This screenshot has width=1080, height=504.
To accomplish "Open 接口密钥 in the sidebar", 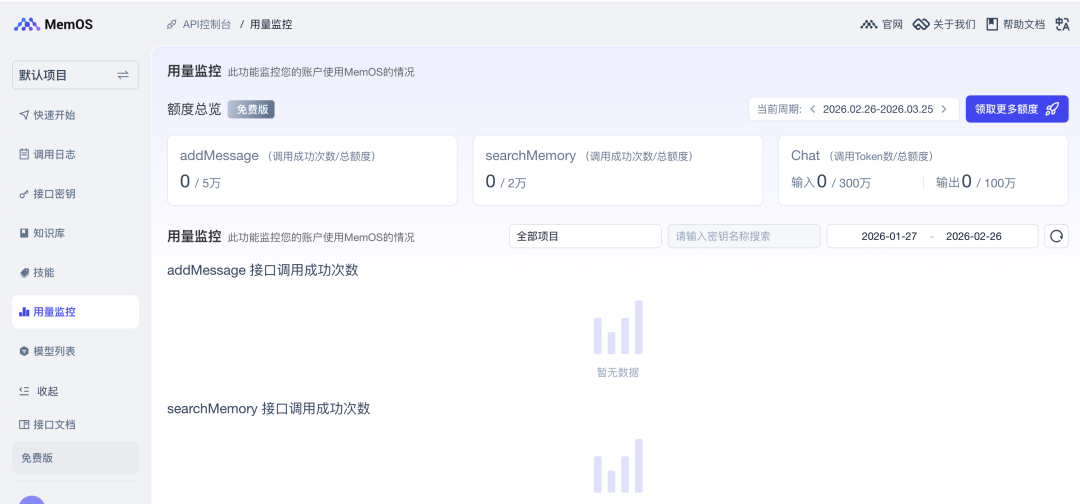I will click(x=76, y=194).
